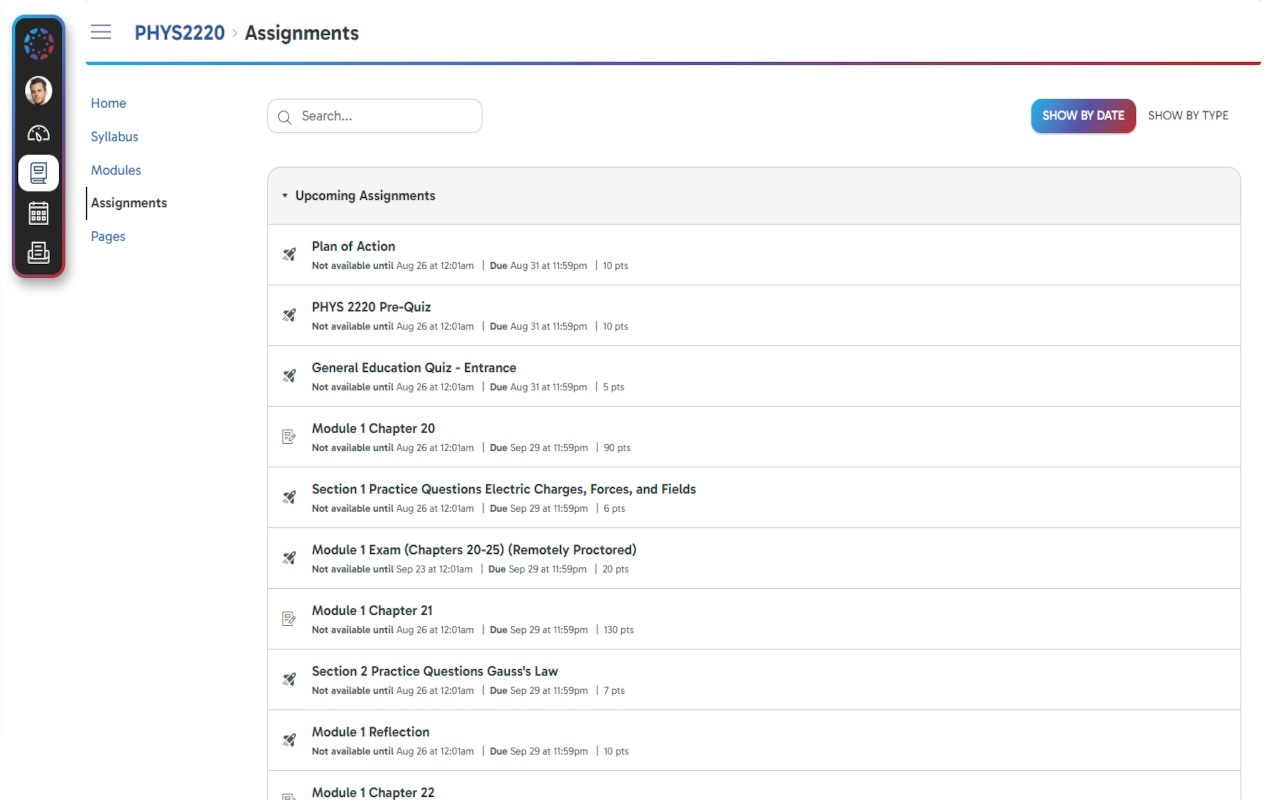The image size is (1280, 800).
Task: Switch to Show by Type view
Action: (1188, 116)
